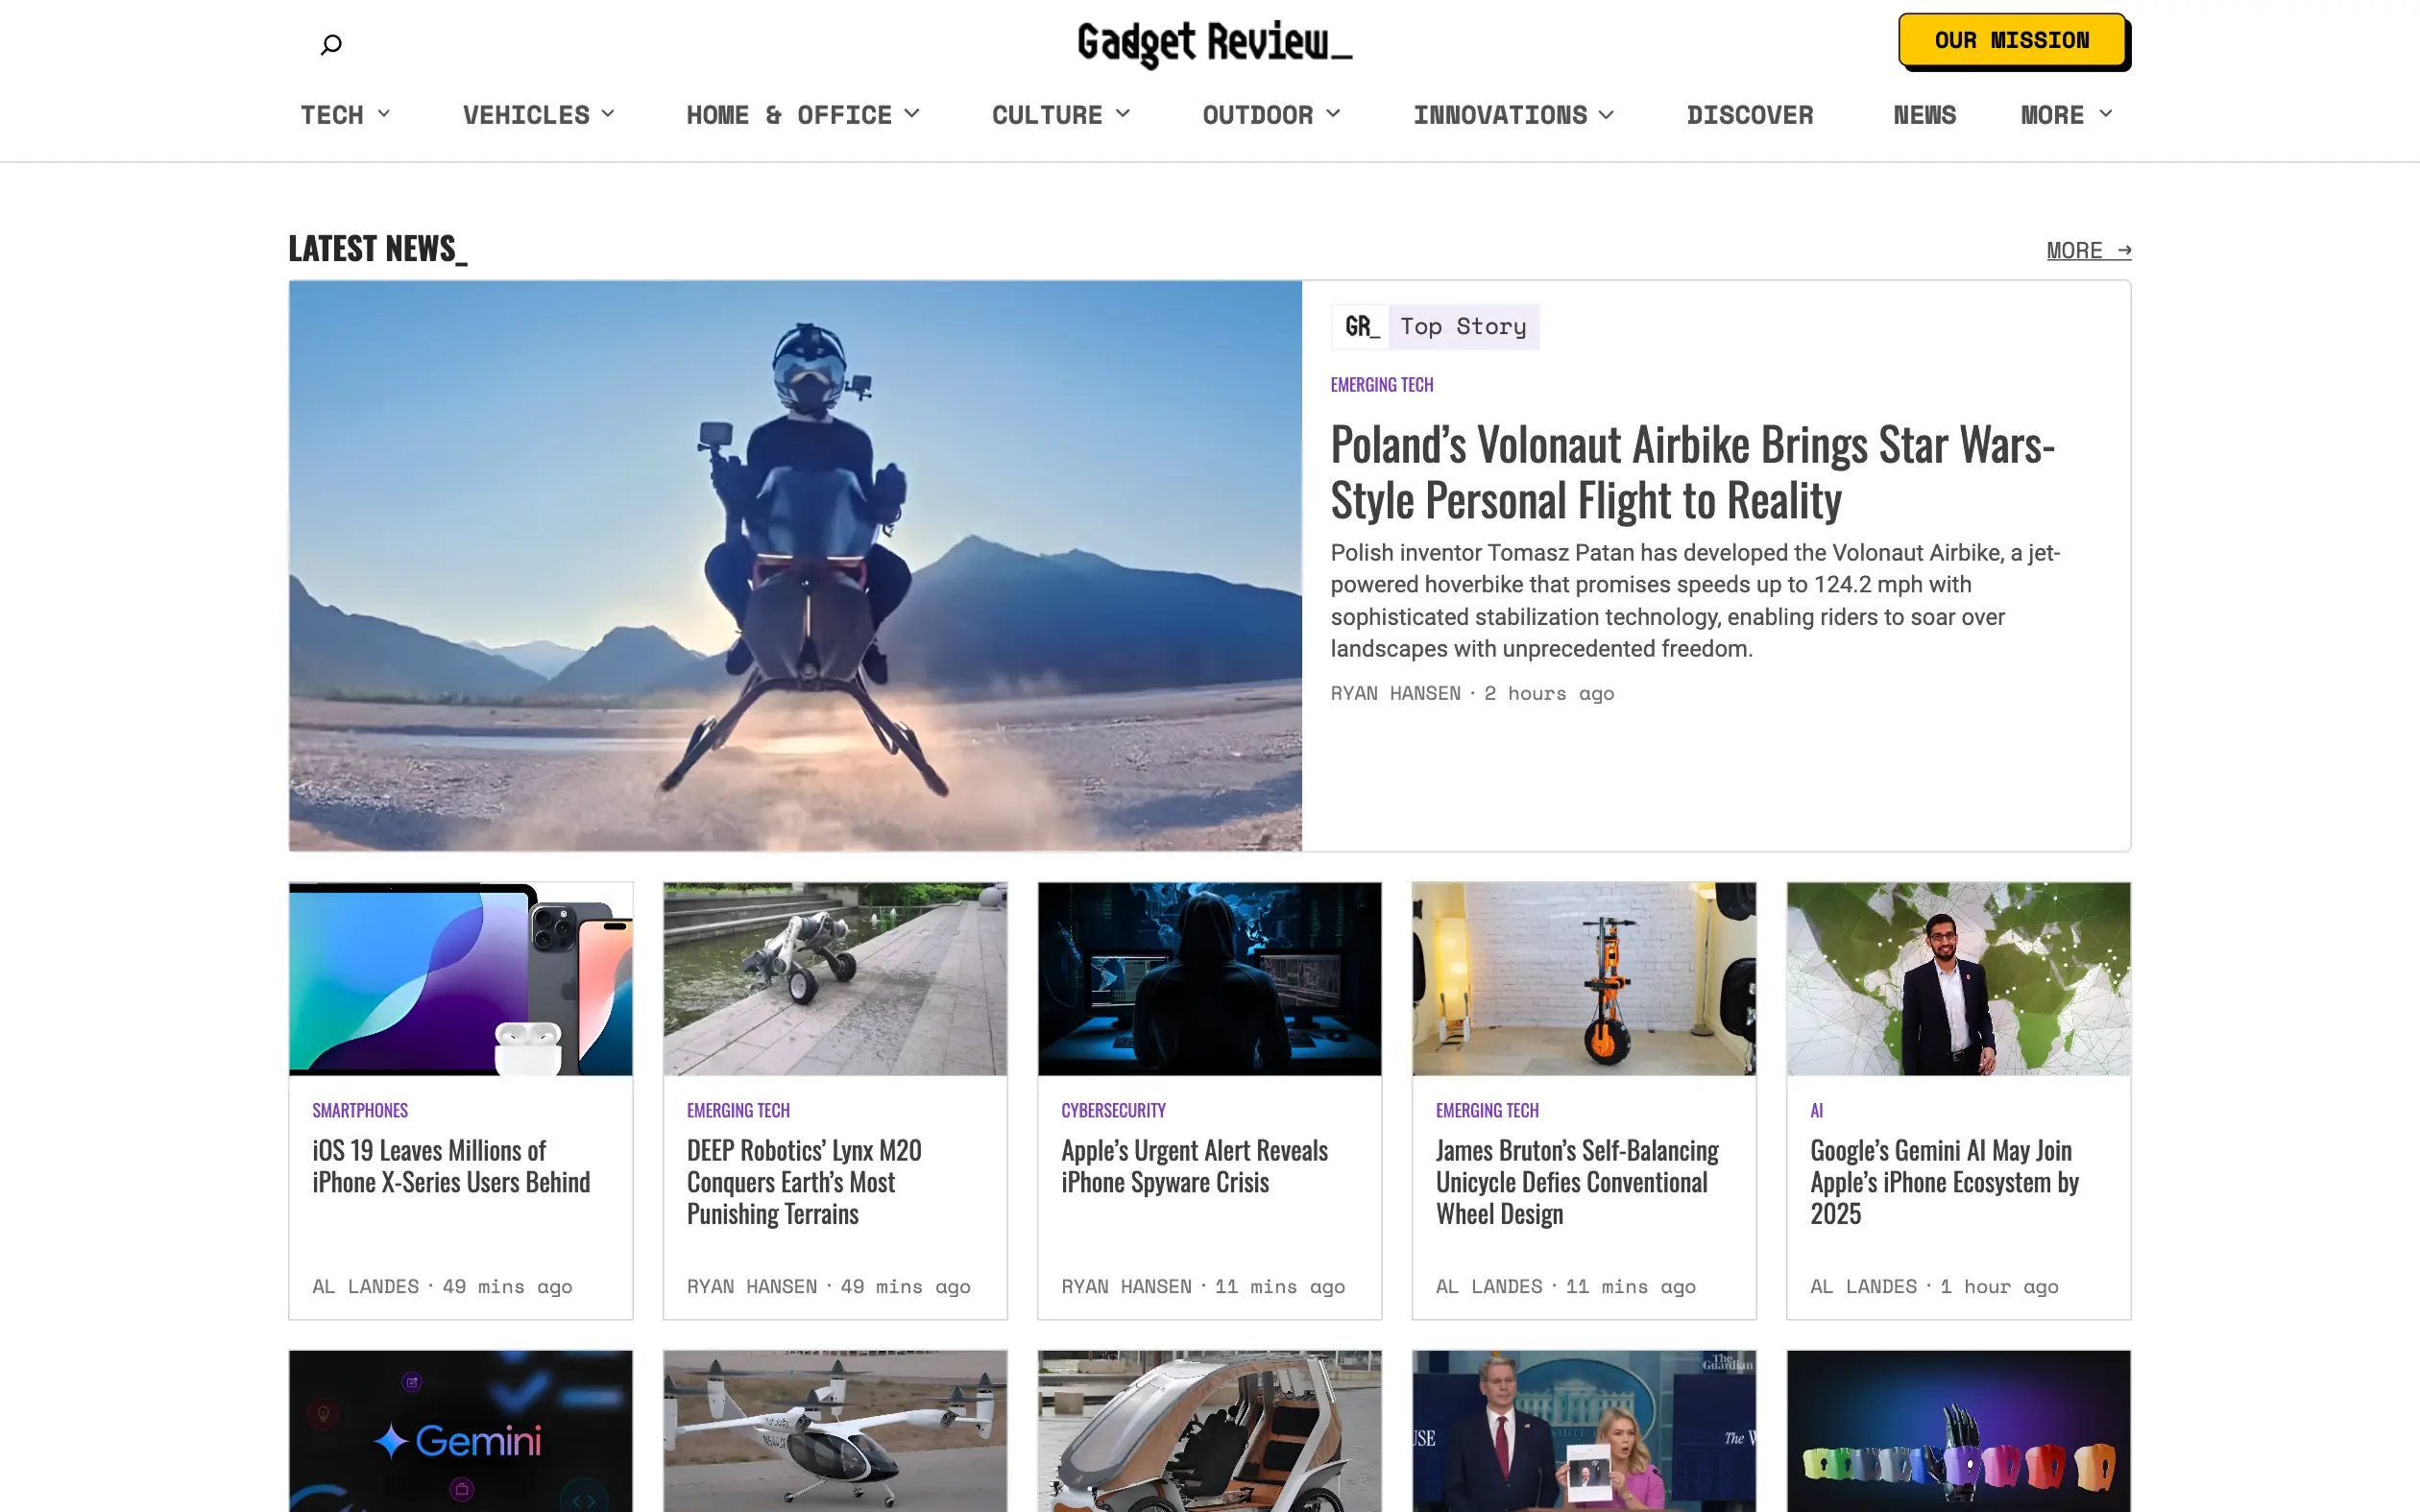
Task: Click the OUR MISSION button
Action: coord(2012,40)
